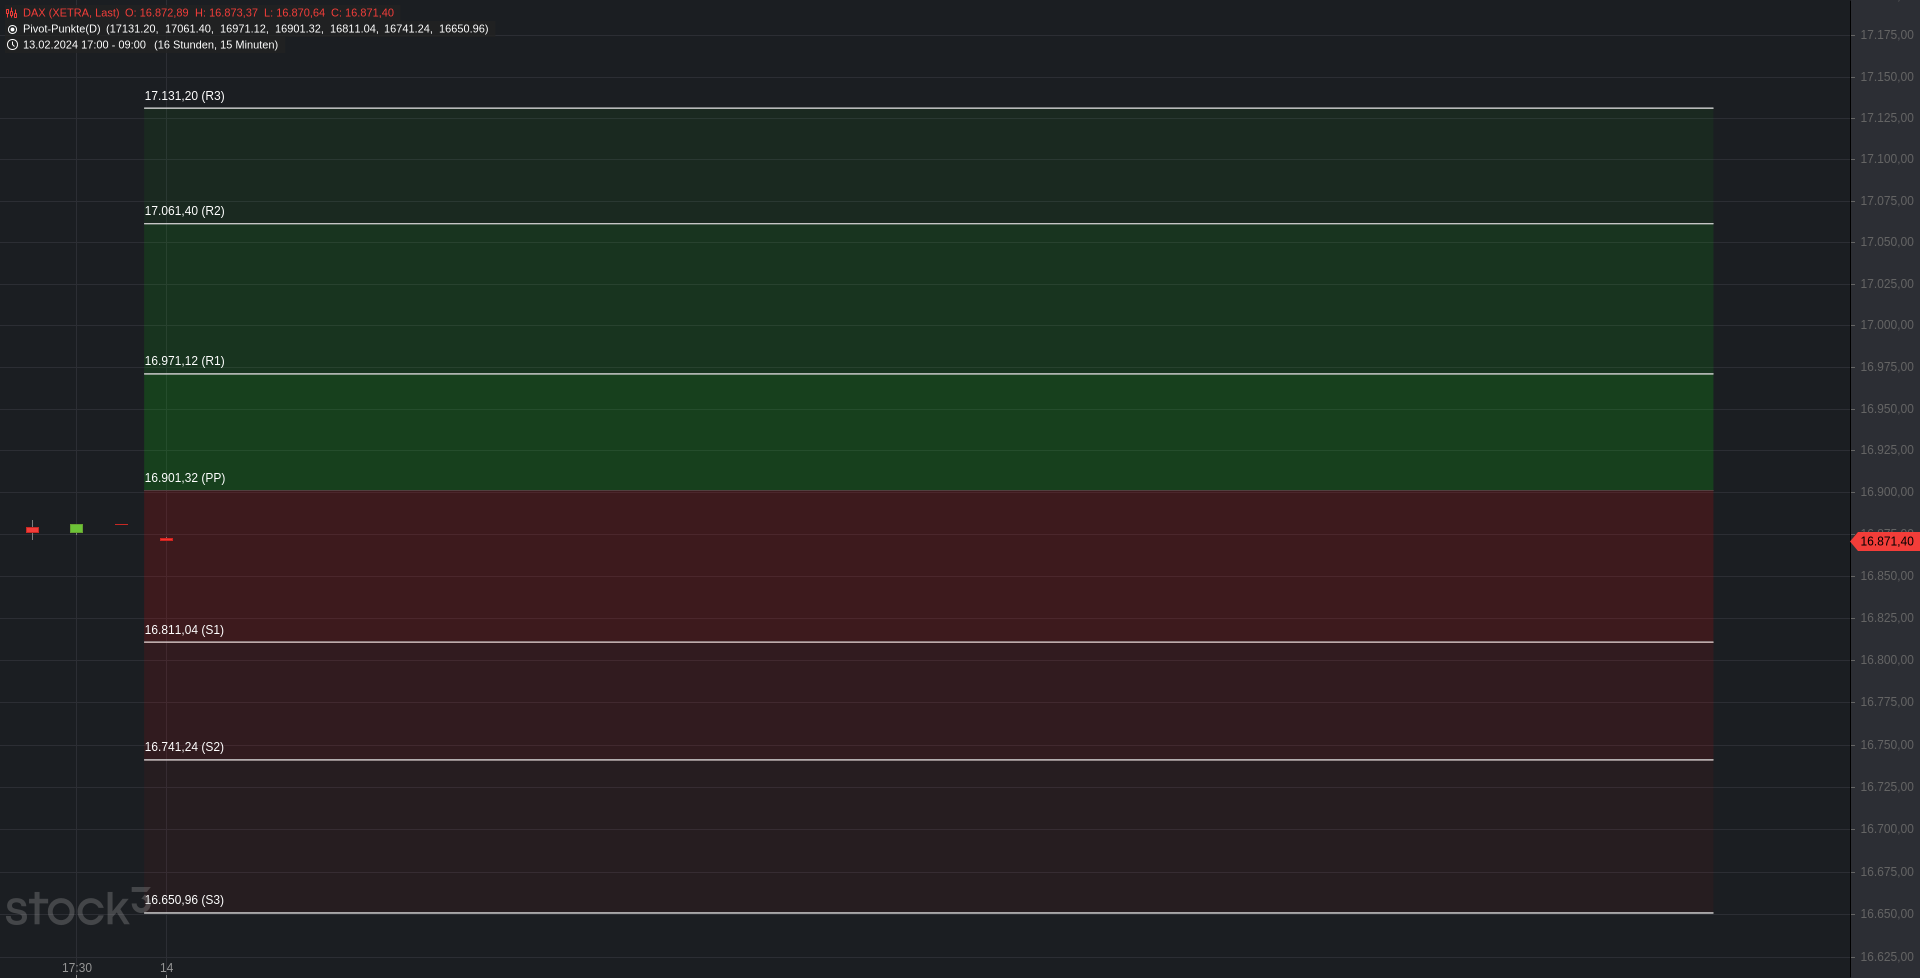1920x978 pixels.
Task: Click the 17:30 marker on time axis
Action: 77,968
